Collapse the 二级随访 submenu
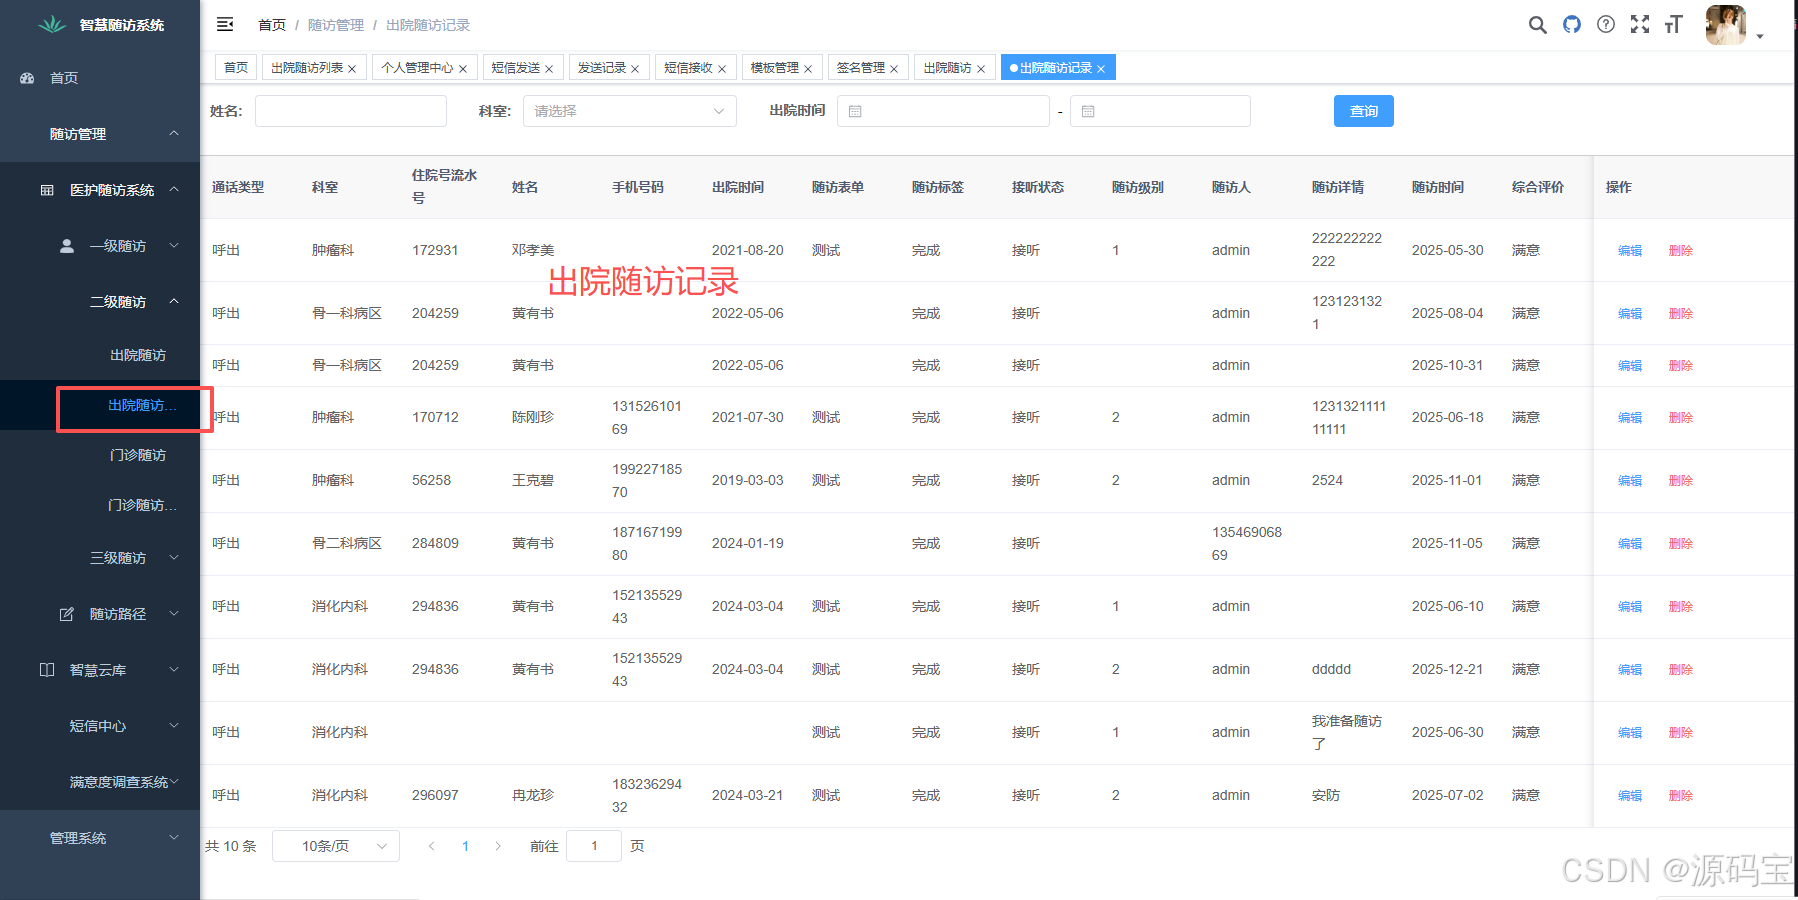This screenshot has height=900, width=1798. (x=100, y=302)
